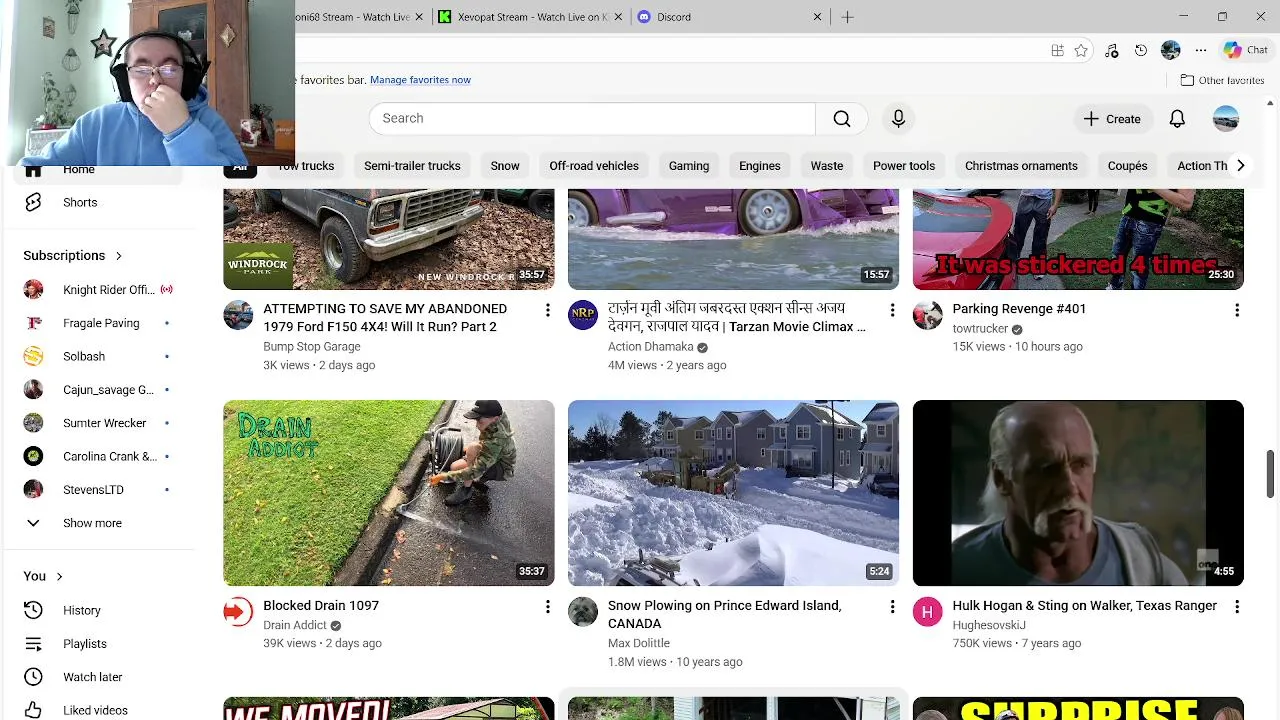Screen dimensions: 1280x720
Task: Select Christmas ornaments filter chip
Action: point(1021,166)
